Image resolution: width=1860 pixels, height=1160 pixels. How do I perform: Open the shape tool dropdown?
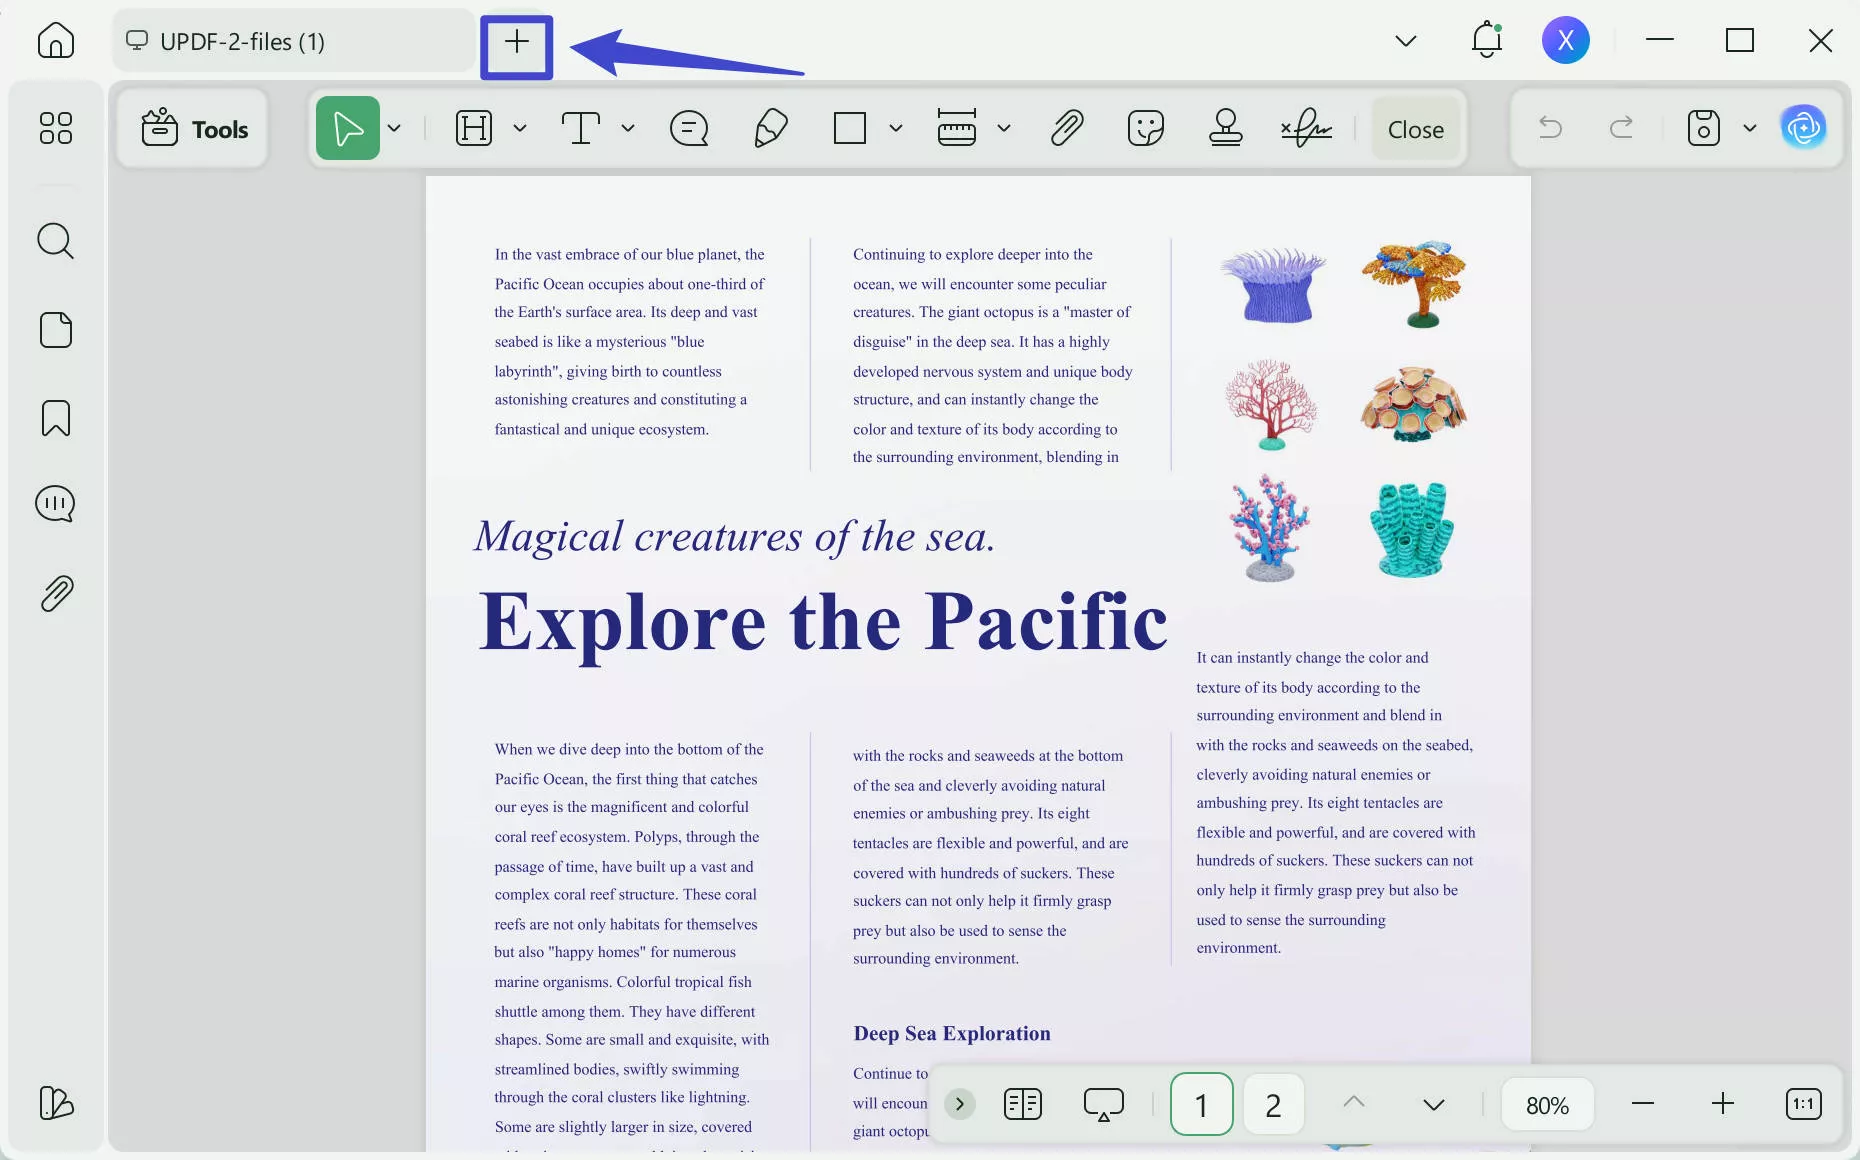coord(895,128)
